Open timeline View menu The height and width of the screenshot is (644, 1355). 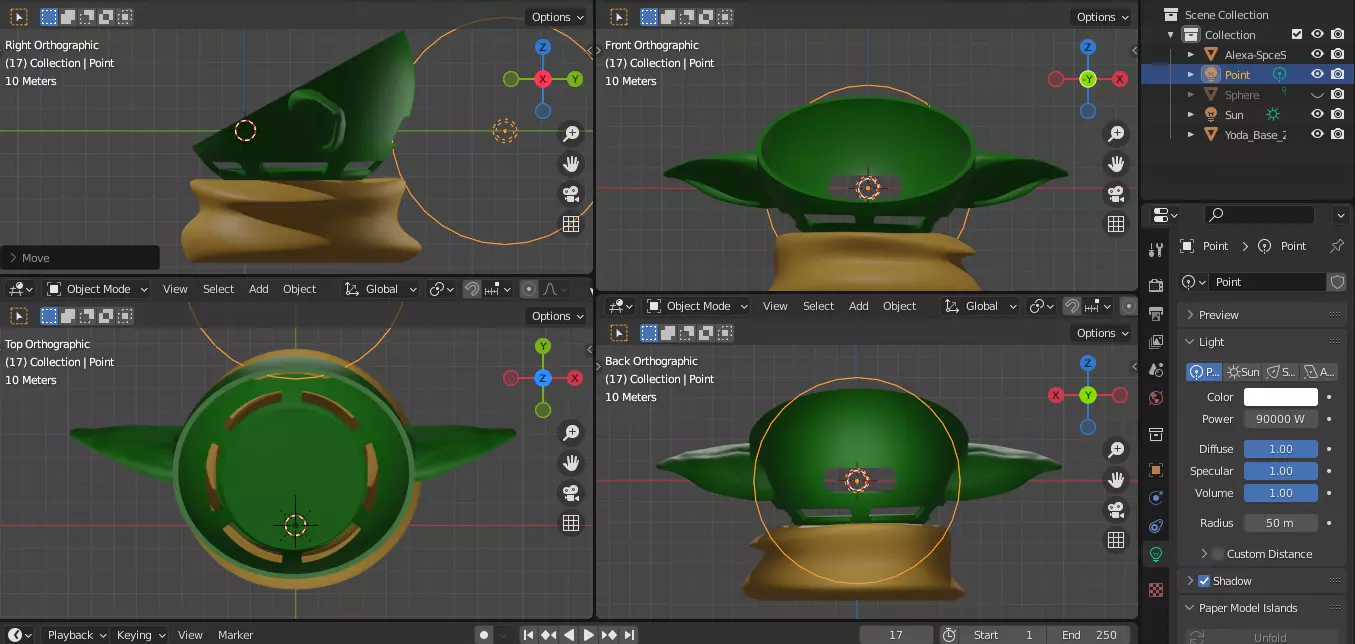click(x=190, y=635)
